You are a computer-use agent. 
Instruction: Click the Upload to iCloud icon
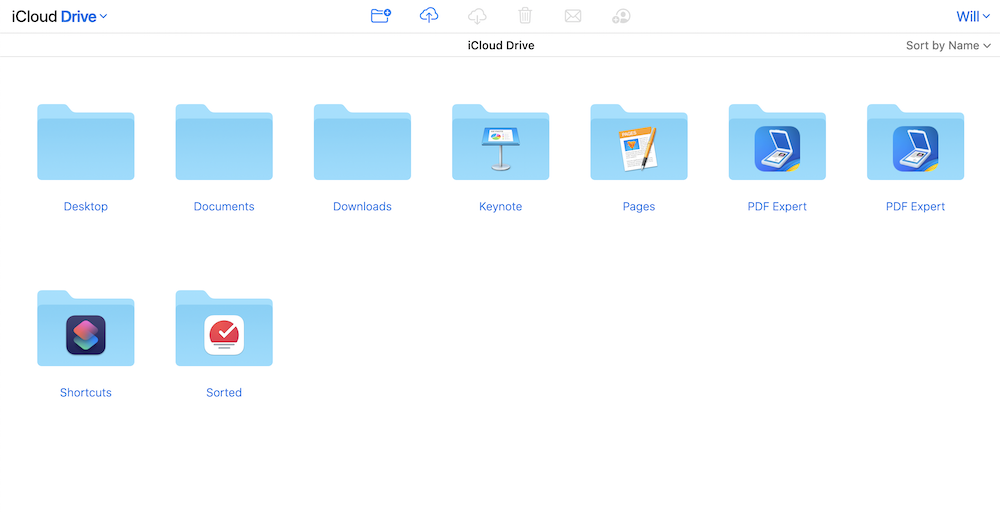pyautogui.click(x=429, y=15)
